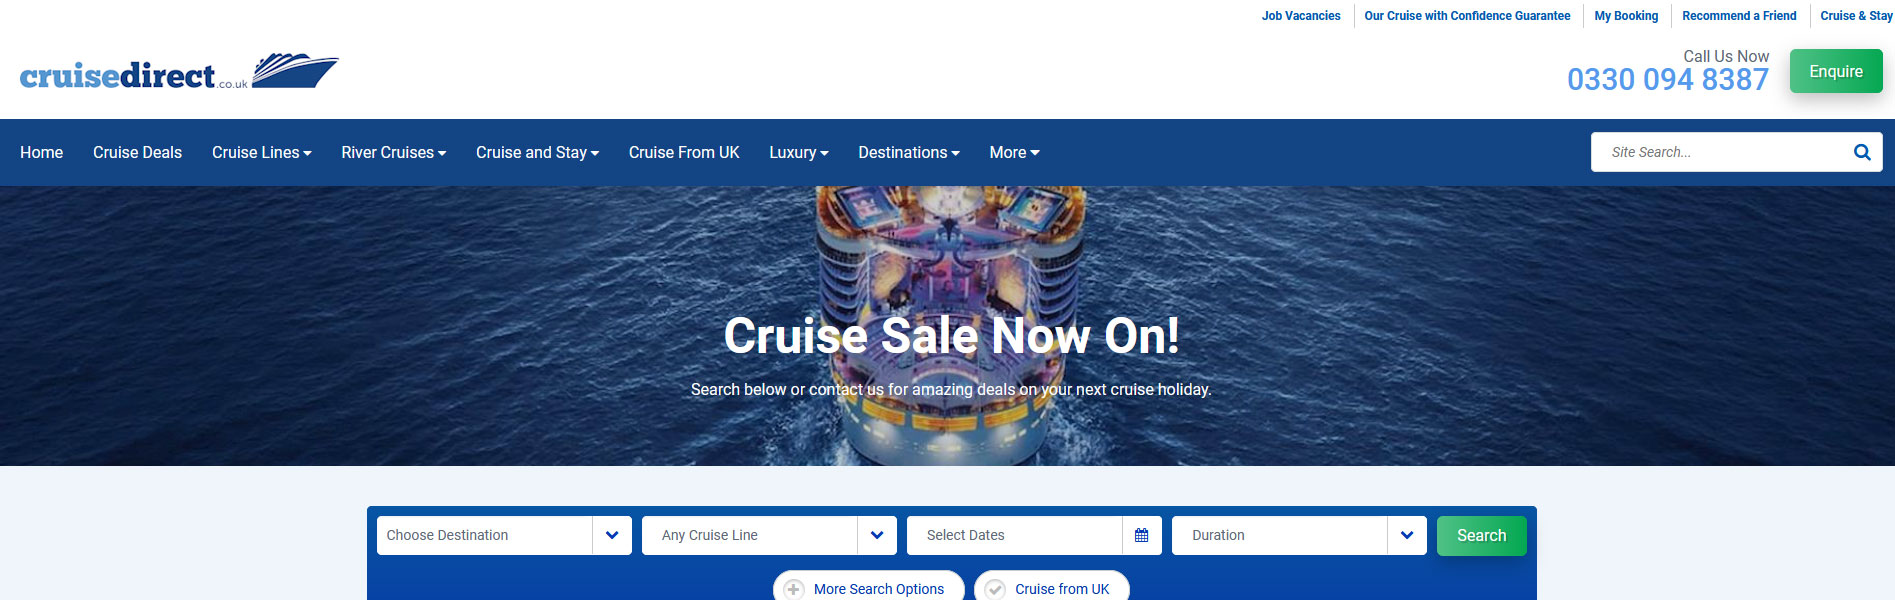This screenshot has height=600, width=1895.
Task: Open the Recommend a Friend link
Action: pyautogui.click(x=1739, y=16)
